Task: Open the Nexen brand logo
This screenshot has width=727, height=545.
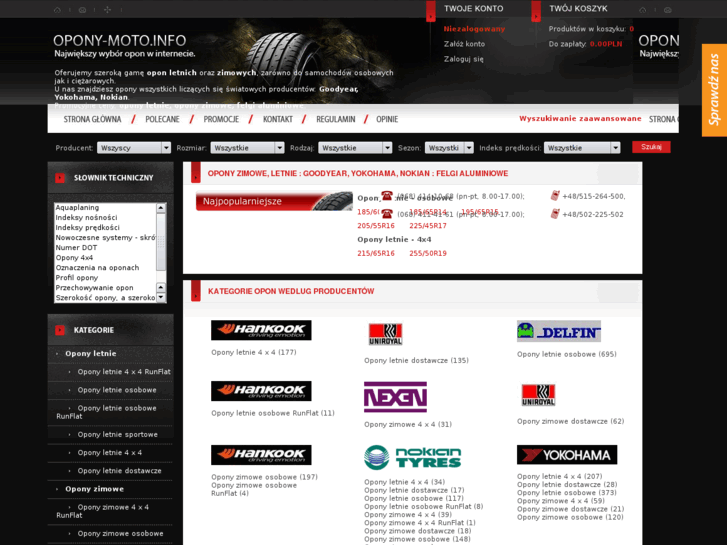Action: (395, 397)
